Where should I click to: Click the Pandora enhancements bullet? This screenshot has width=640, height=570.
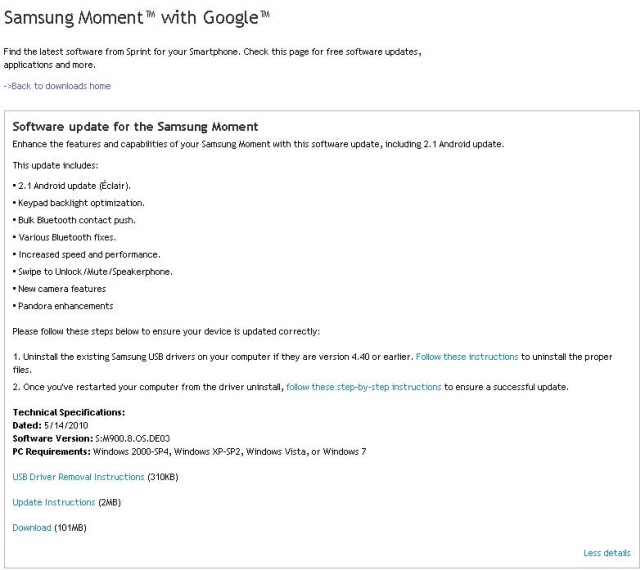click(x=63, y=306)
